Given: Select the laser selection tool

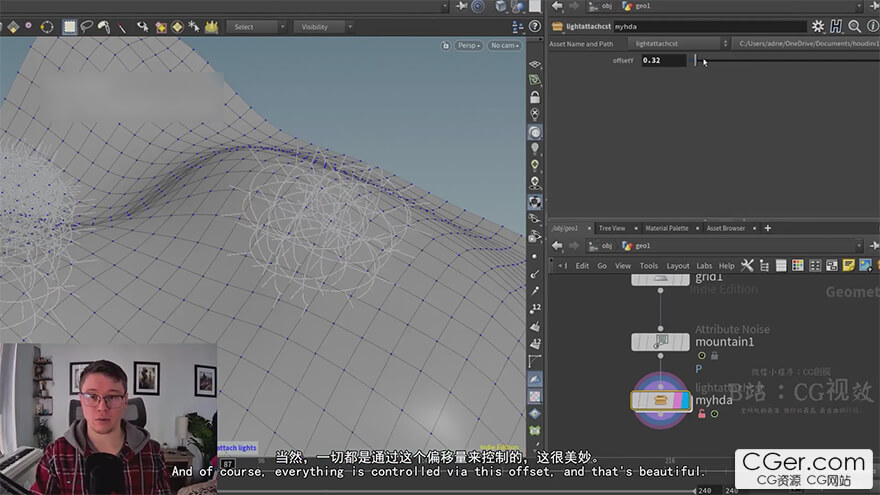Looking at the screenshot, I should [x=122, y=27].
